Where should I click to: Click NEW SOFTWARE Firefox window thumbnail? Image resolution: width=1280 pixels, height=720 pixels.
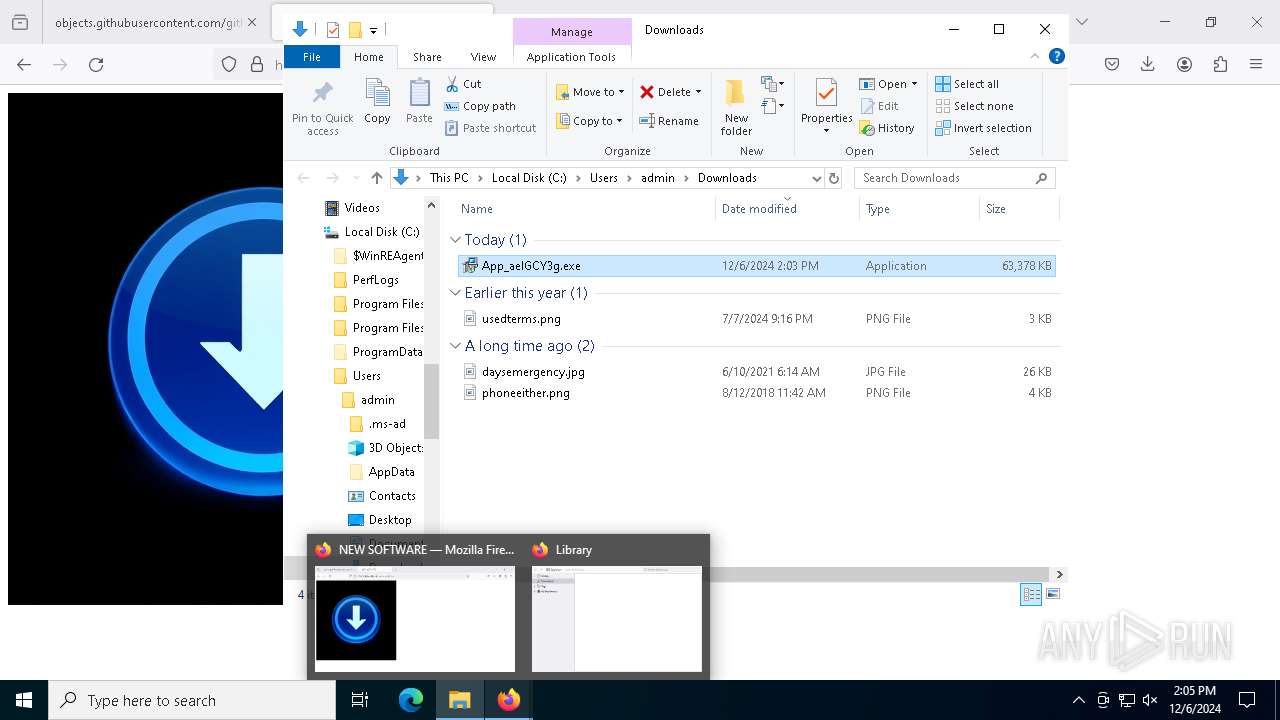click(x=414, y=619)
